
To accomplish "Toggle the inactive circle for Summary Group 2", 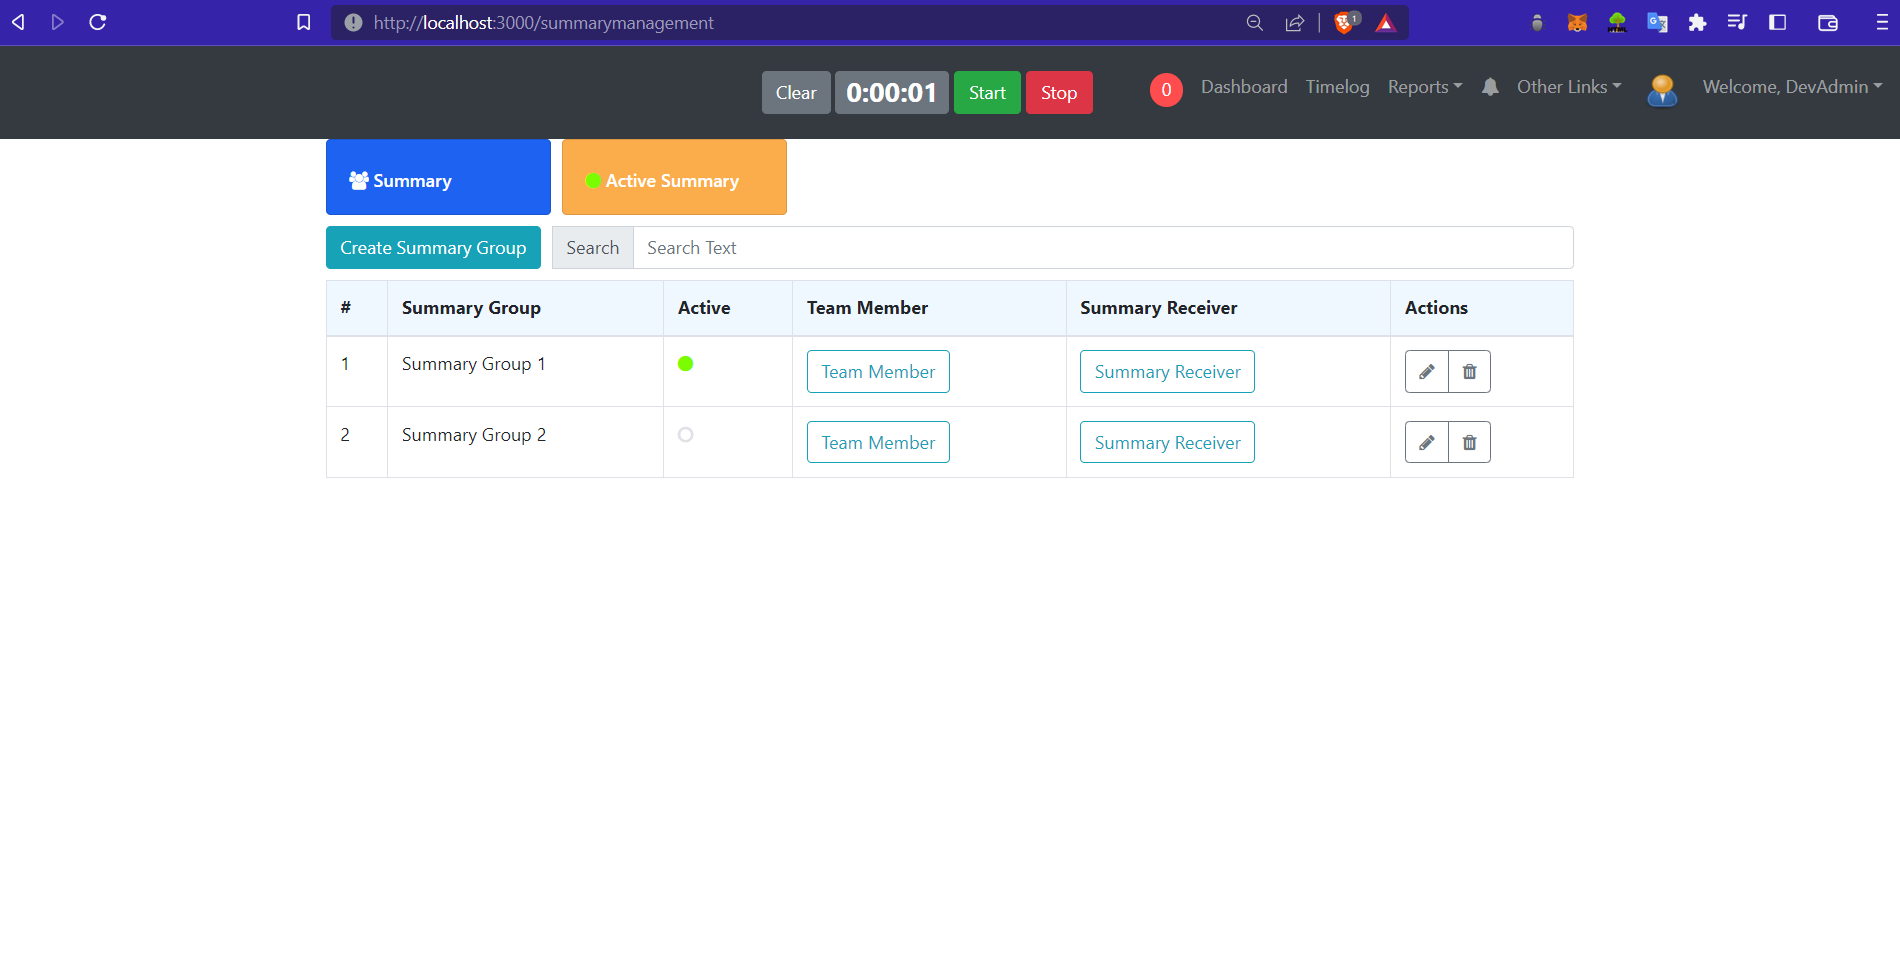I will point(685,434).
